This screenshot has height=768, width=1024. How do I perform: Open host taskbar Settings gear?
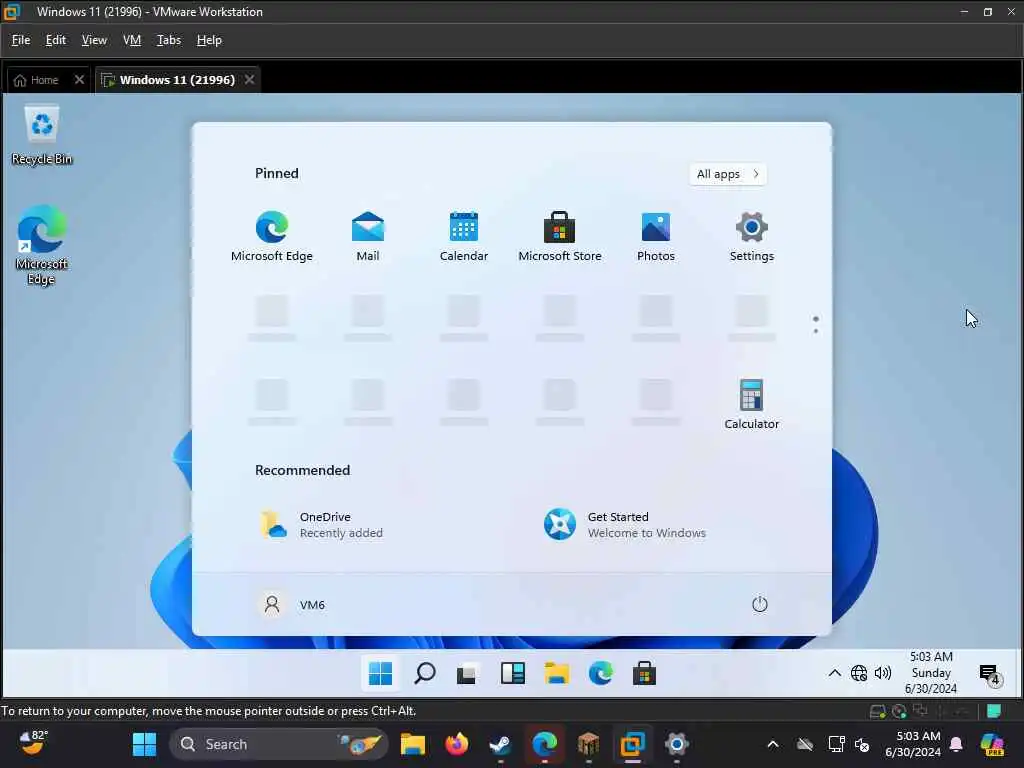[x=677, y=744]
